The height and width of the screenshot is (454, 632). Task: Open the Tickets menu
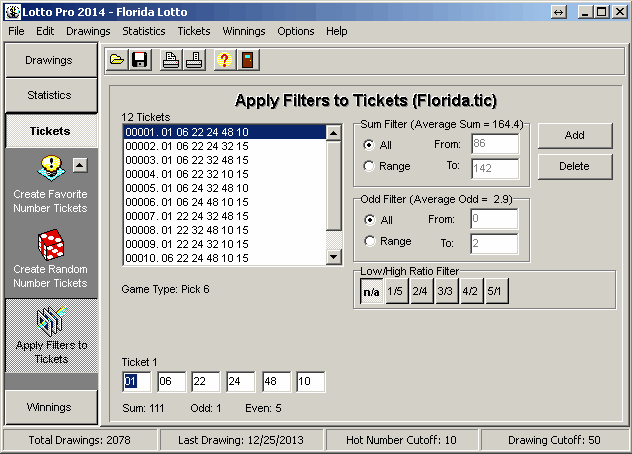[194, 31]
